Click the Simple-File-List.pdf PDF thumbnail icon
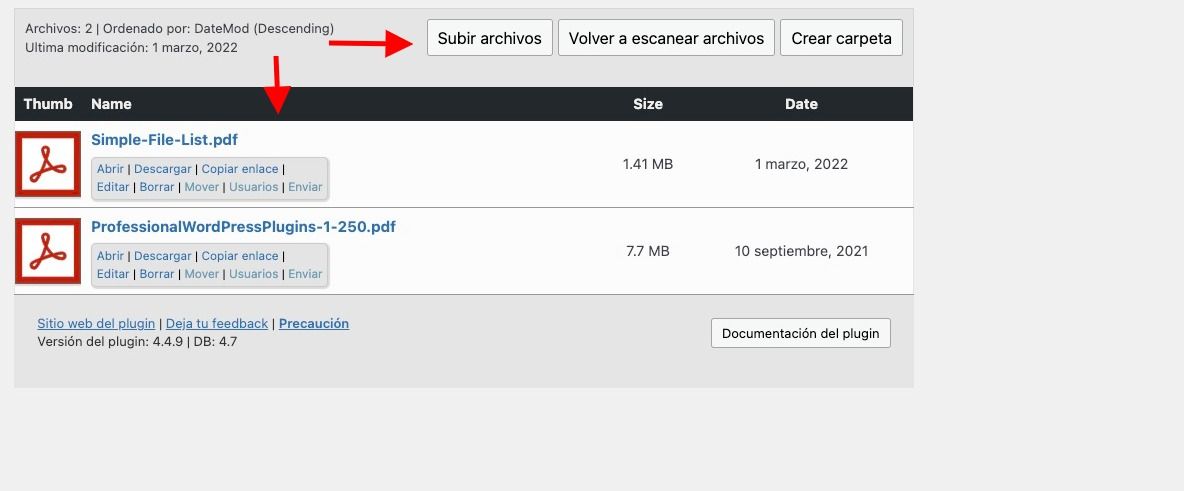The image size is (1184, 491). click(x=48, y=164)
